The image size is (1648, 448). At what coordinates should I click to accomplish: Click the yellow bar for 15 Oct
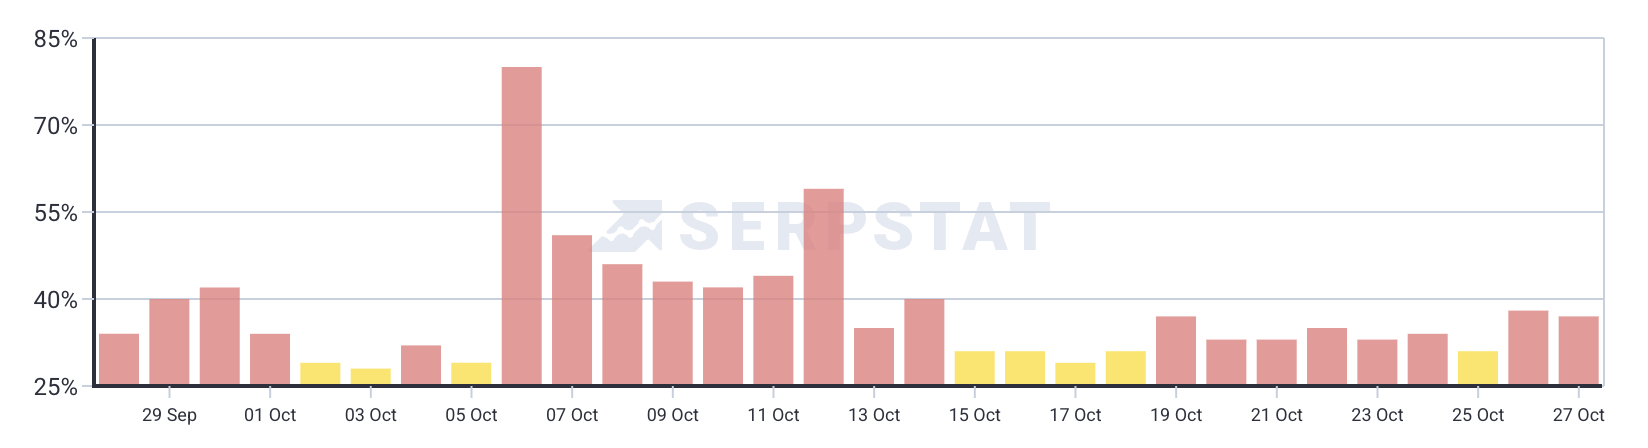(974, 368)
